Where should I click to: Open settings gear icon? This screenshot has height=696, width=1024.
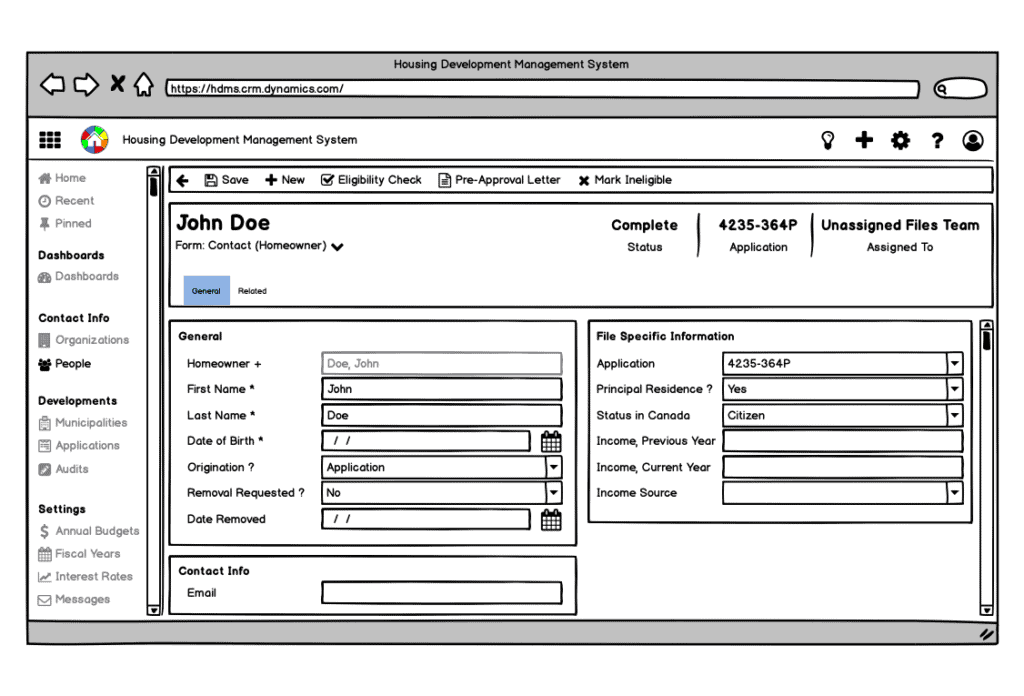[x=900, y=140]
